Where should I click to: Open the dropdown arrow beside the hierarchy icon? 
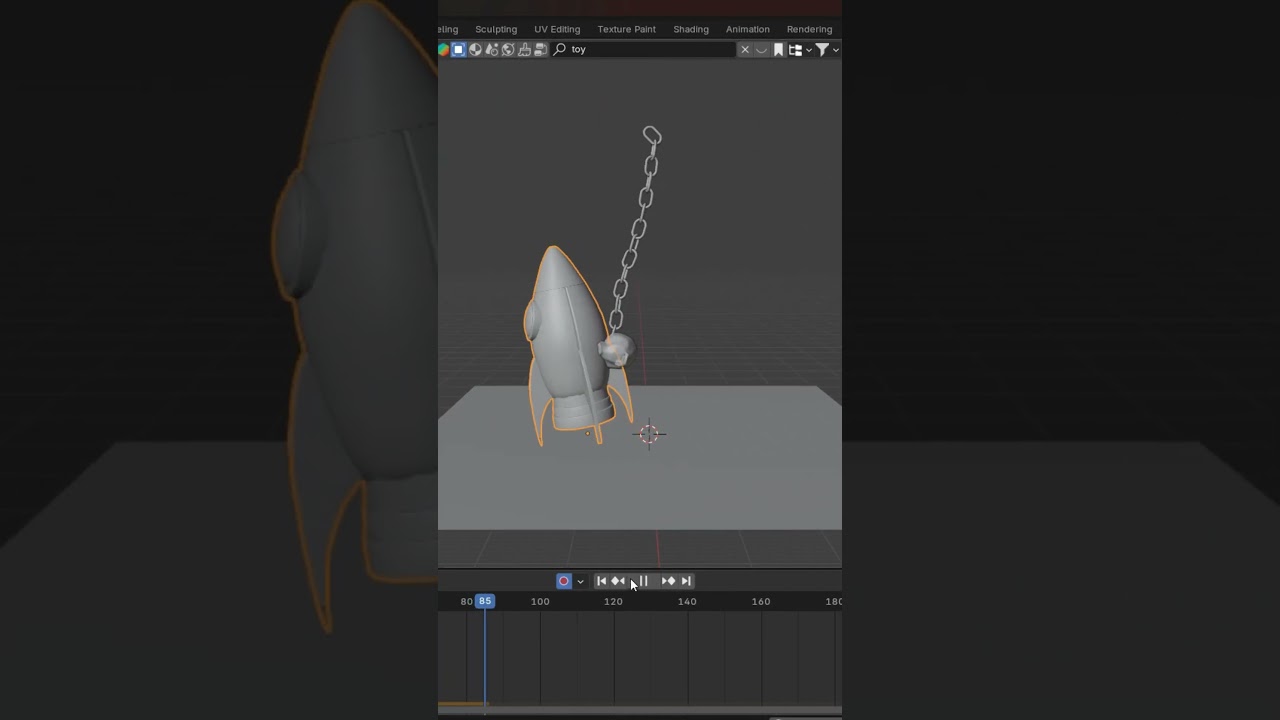808,50
